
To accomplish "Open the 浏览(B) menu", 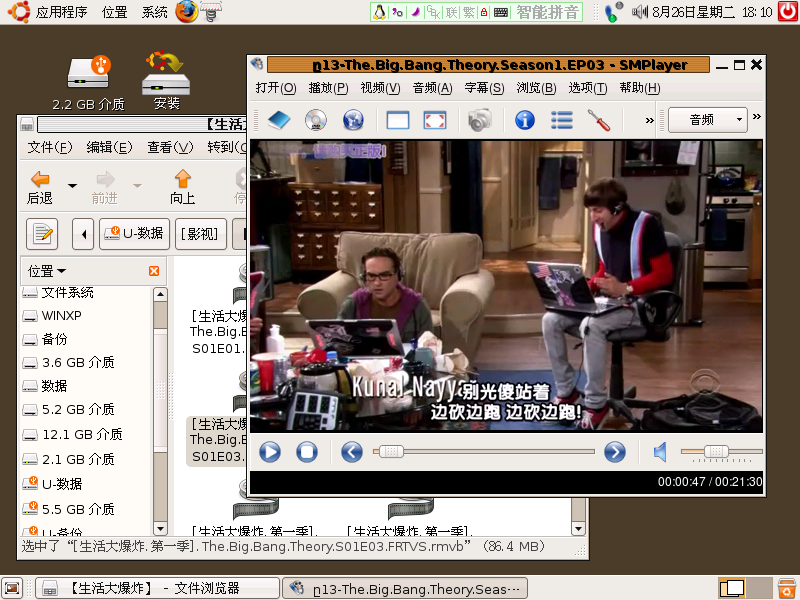I will [x=536, y=88].
